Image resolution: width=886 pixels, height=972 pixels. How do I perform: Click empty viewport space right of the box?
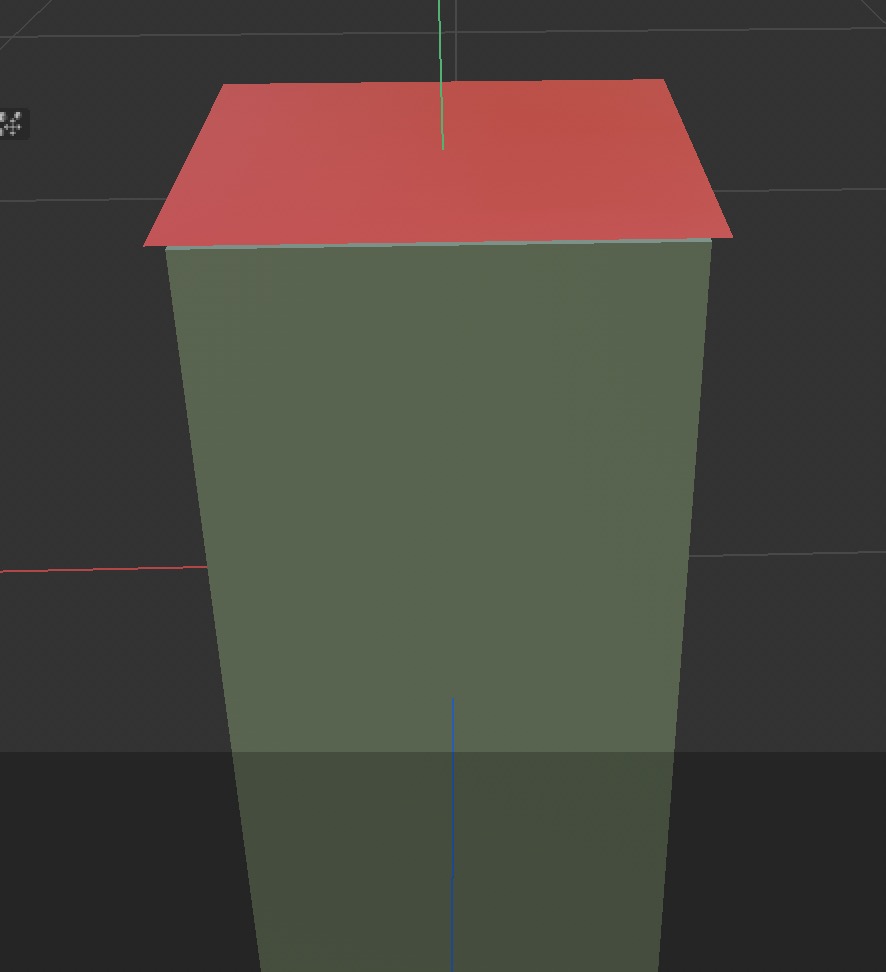[810, 400]
